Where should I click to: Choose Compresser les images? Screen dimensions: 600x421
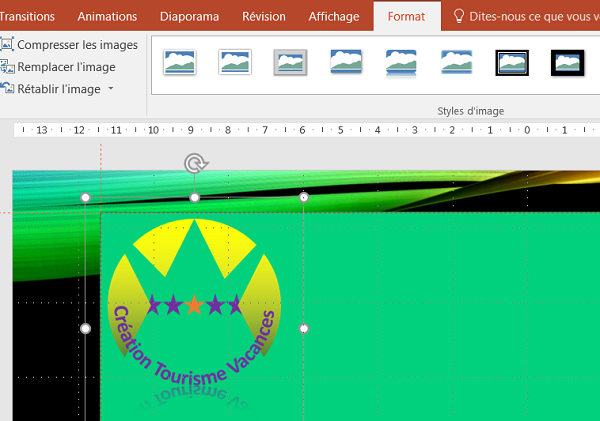[x=77, y=45]
